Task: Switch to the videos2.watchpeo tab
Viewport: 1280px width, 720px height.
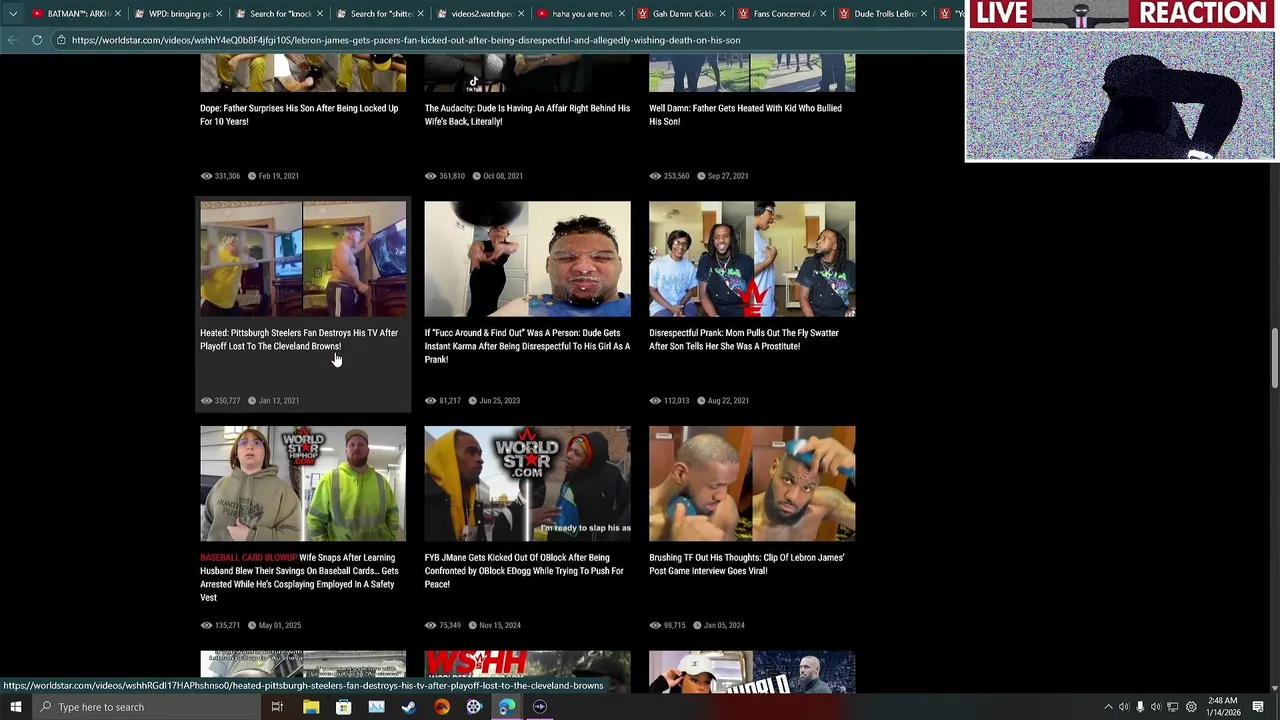Action: (x=480, y=14)
